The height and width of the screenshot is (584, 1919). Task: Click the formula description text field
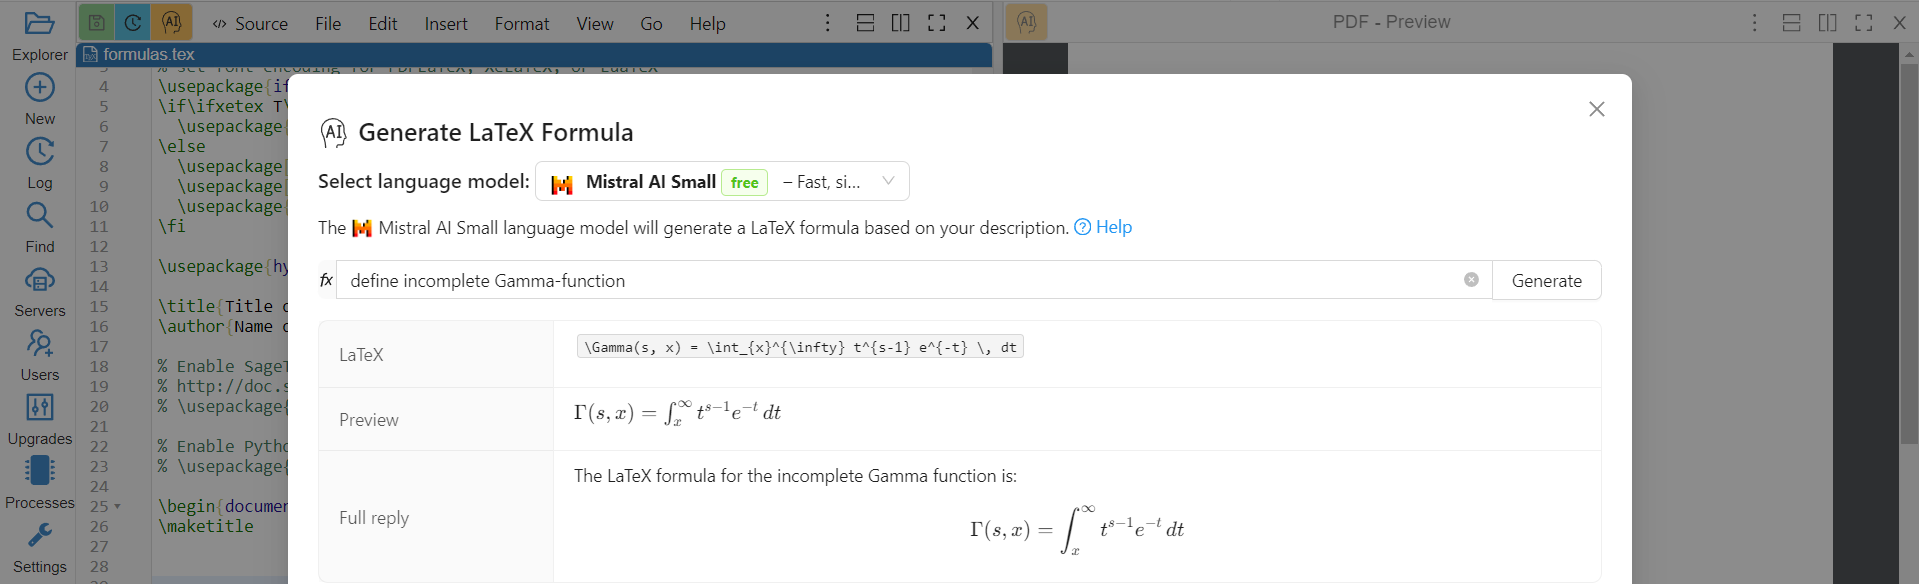900,281
